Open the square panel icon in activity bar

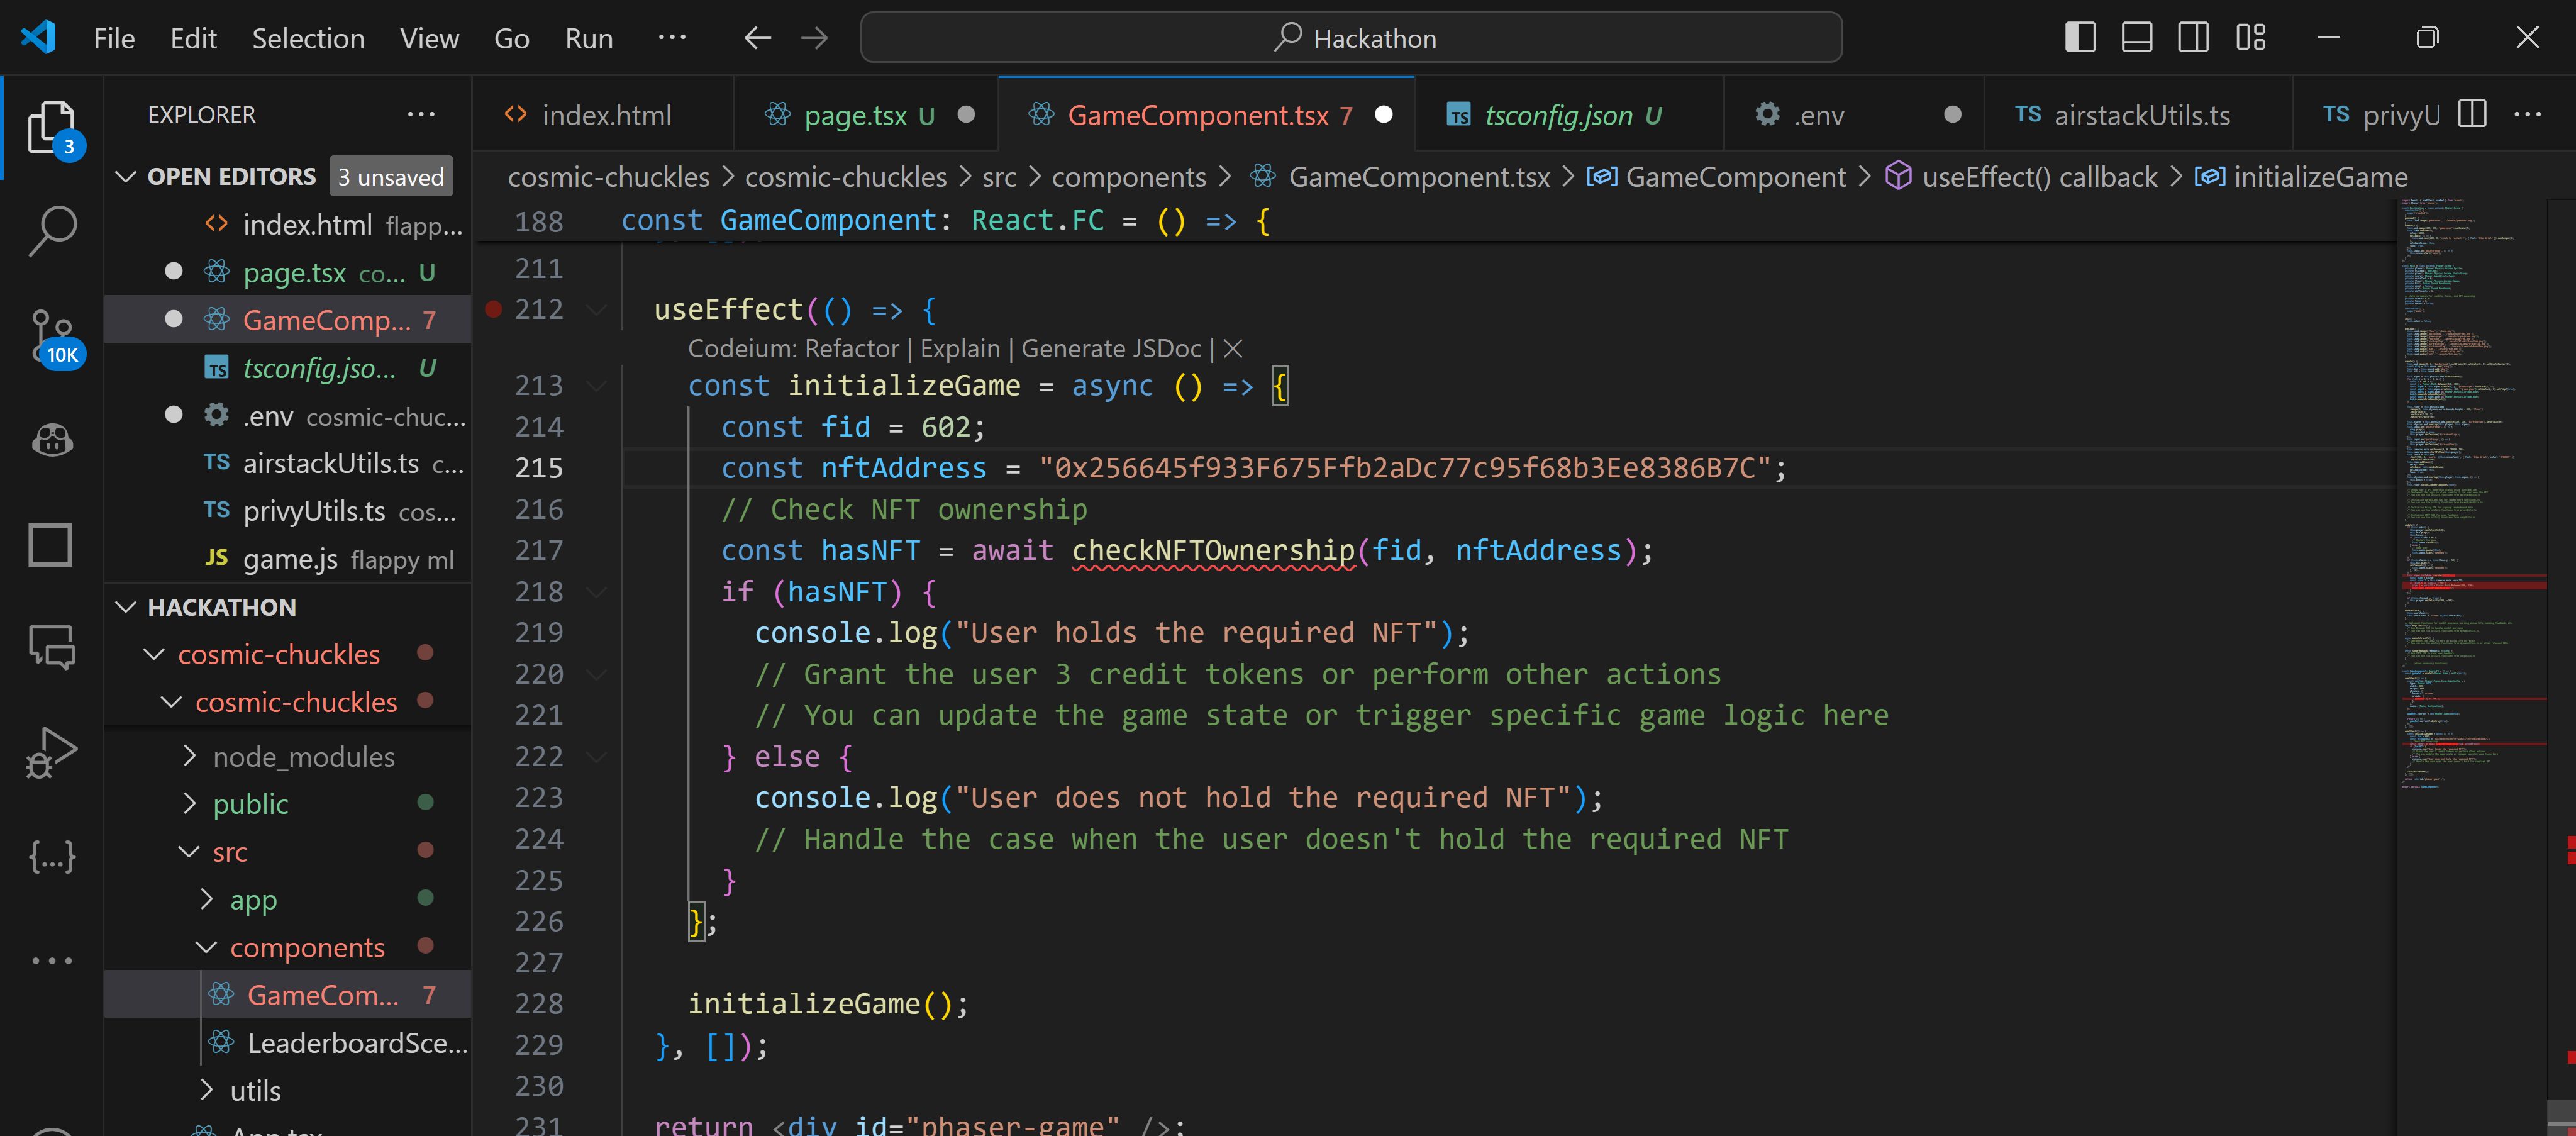pos(50,545)
